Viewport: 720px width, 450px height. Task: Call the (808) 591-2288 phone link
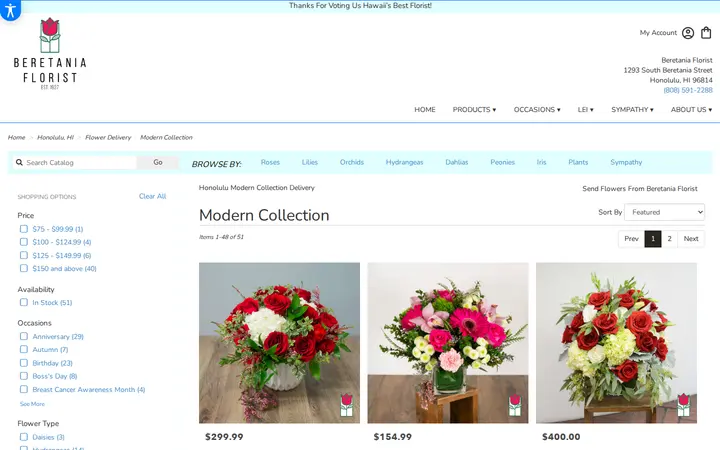(688, 90)
